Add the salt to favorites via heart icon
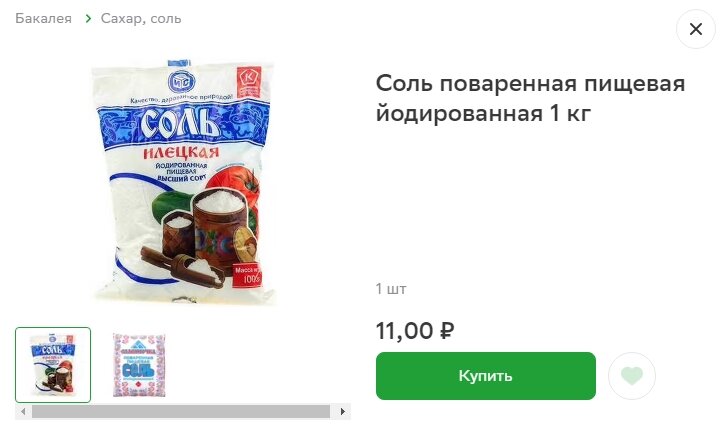 pos(632,376)
